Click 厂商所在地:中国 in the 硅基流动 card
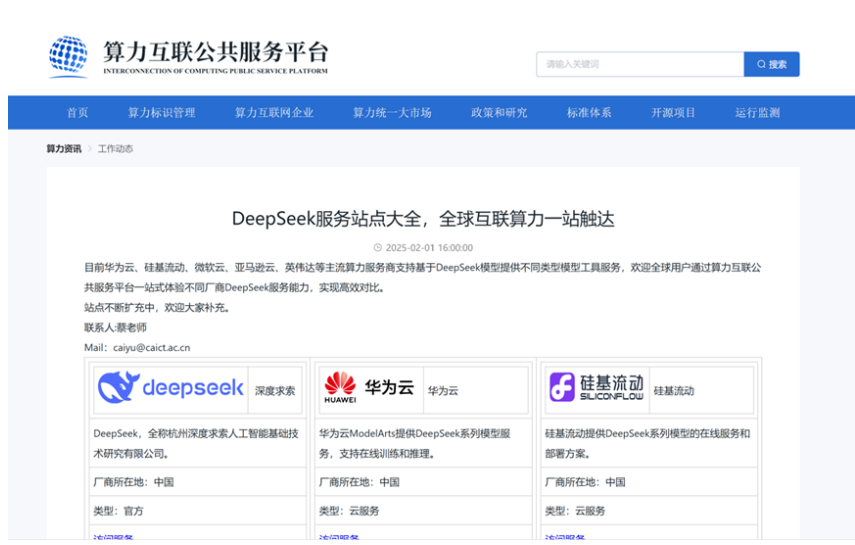 (585, 482)
